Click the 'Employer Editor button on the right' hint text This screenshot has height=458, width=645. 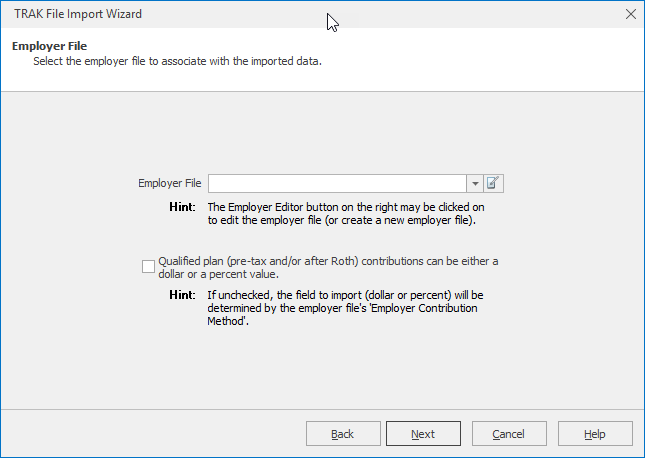point(345,207)
